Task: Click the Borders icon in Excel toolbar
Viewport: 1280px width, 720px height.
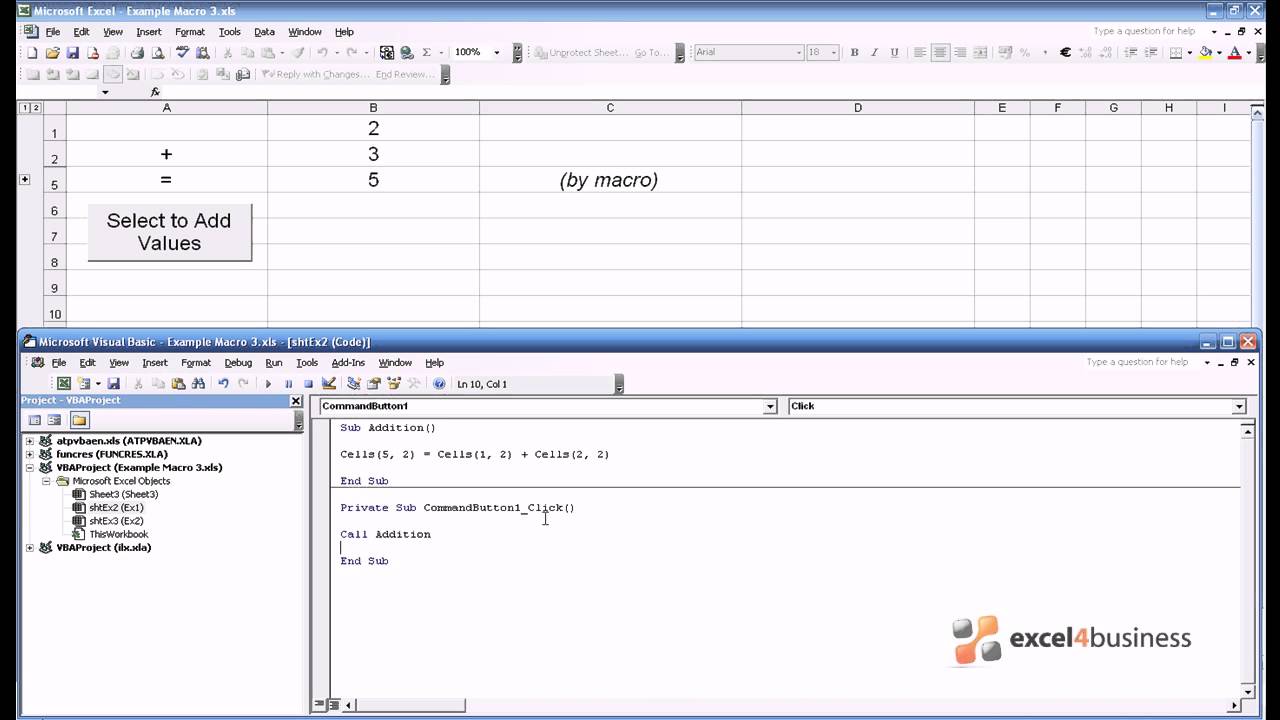Action: pos(1175,53)
